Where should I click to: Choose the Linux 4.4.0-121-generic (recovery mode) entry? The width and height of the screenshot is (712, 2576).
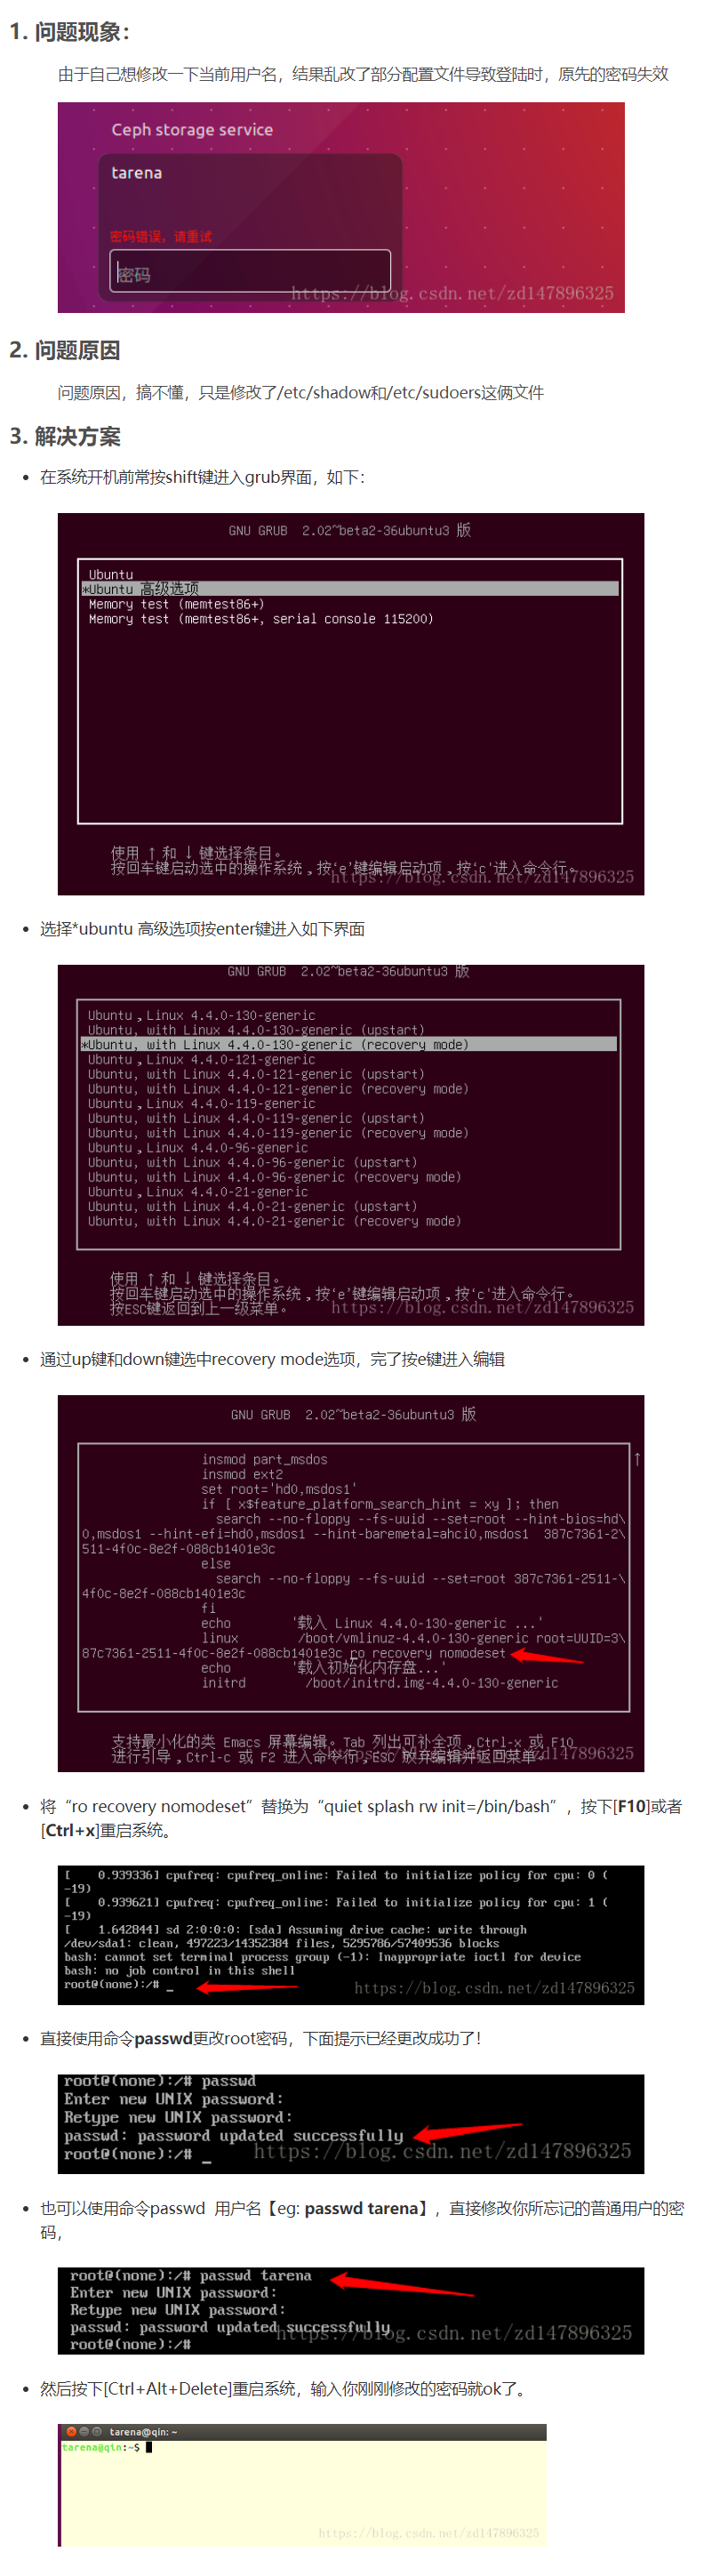[278, 1088]
